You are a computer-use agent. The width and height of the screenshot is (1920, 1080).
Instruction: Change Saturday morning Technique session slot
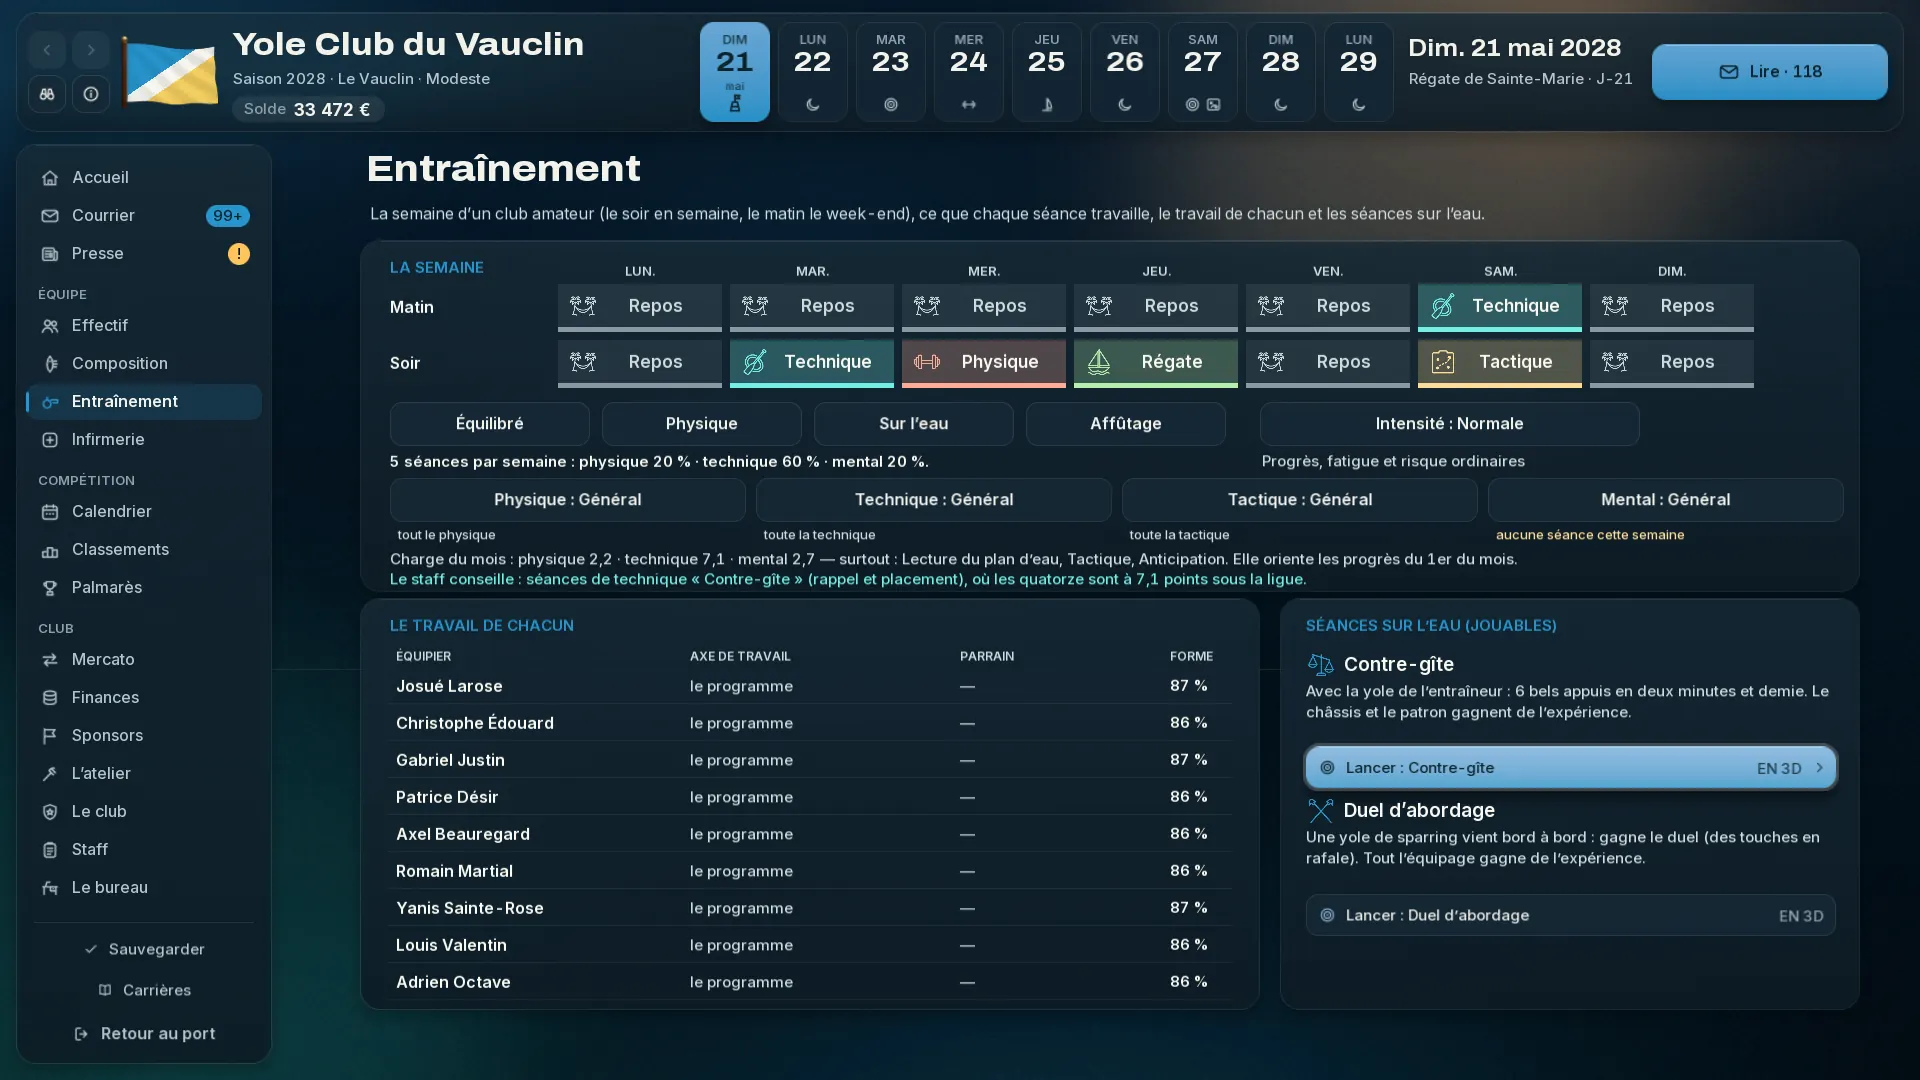point(1500,307)
